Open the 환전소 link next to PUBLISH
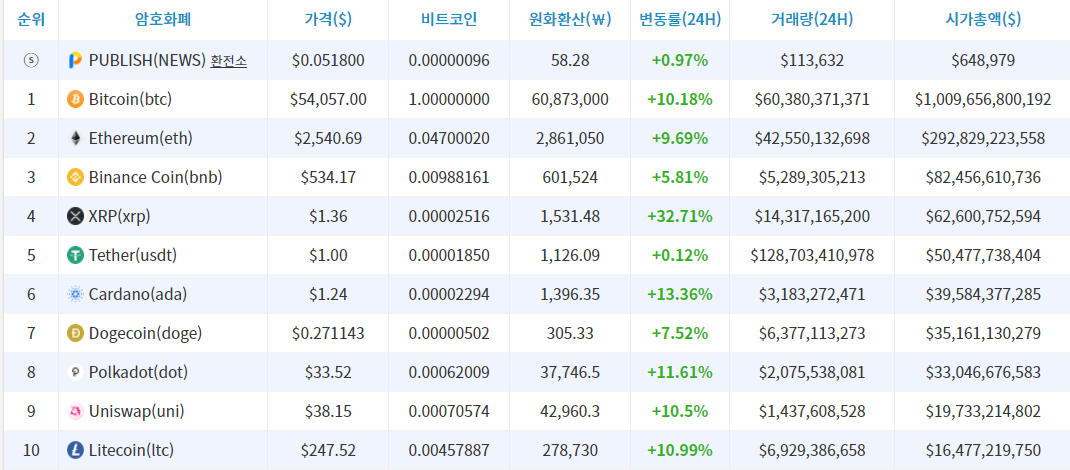1070x470 pixels. click(x=229, y=61)
